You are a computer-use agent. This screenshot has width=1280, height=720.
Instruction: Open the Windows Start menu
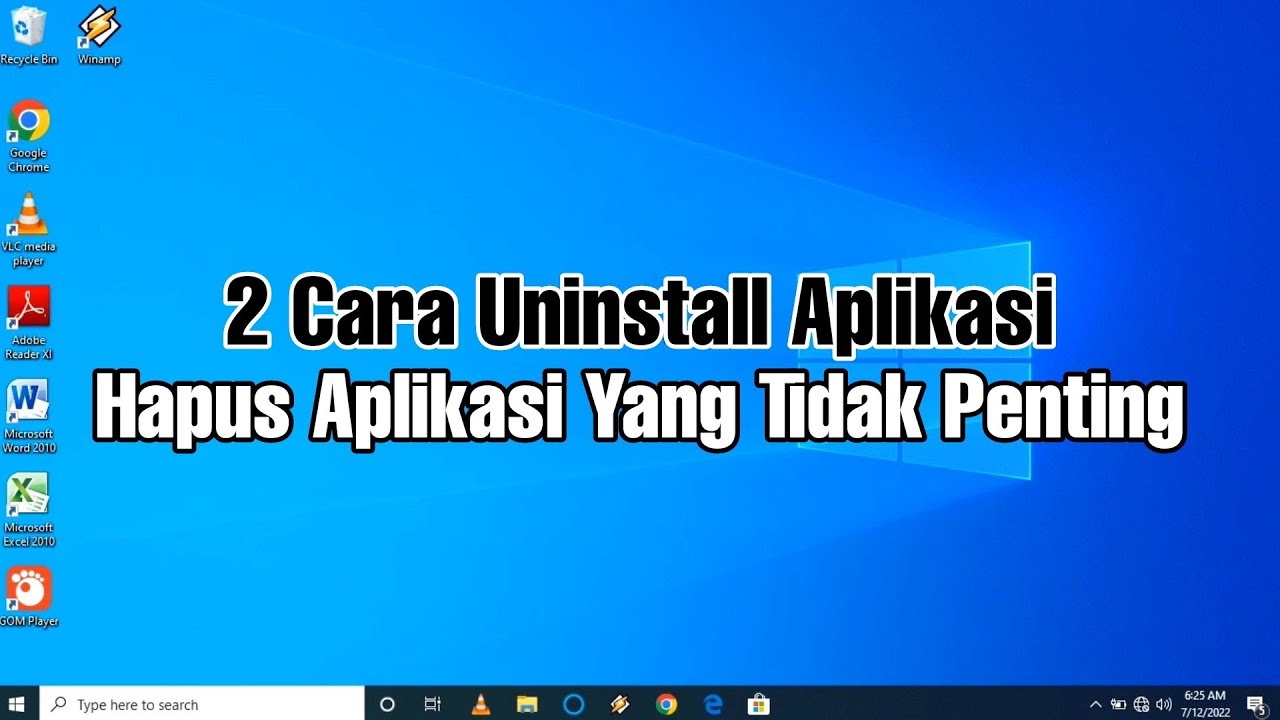click(x=18, y=704)
